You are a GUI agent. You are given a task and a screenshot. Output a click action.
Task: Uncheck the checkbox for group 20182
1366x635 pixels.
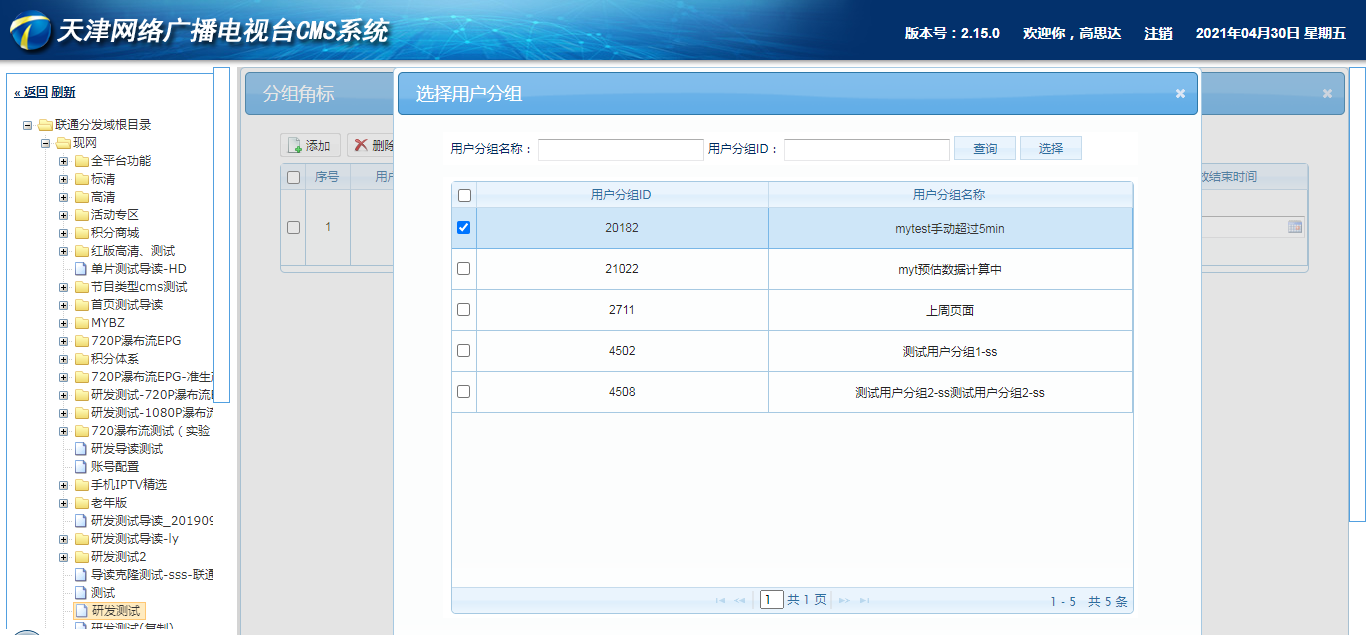click(x=463, y=228)
